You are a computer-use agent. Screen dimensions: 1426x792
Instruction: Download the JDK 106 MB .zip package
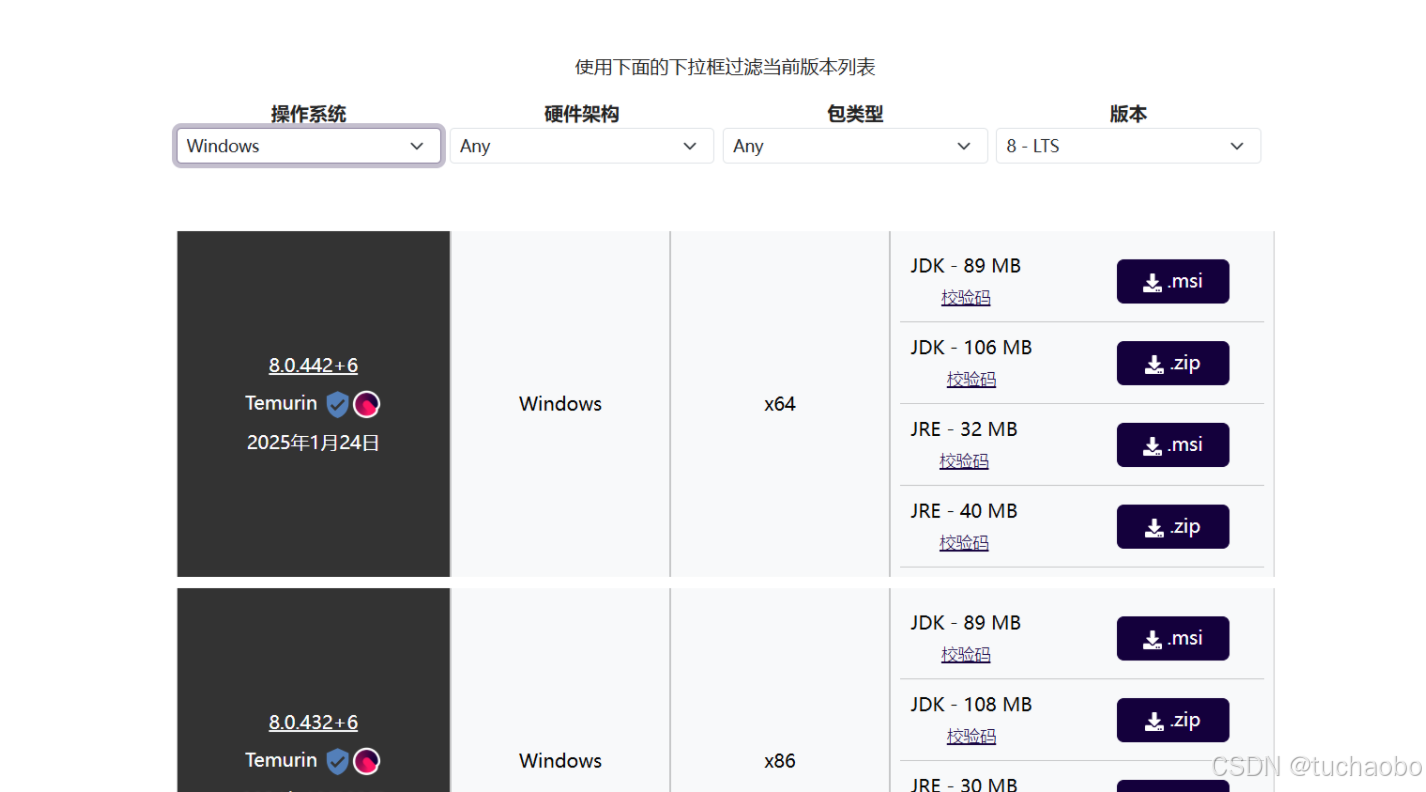[x=1172, y=363]
